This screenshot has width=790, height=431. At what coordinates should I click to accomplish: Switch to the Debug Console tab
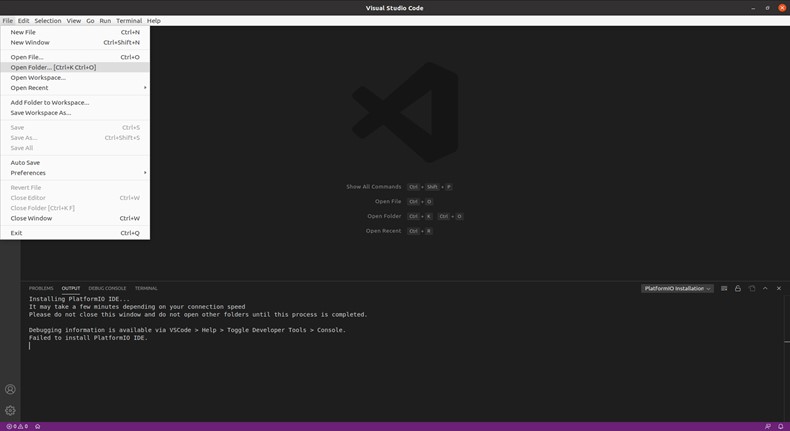pyautogui.click(x=107, y=288)
